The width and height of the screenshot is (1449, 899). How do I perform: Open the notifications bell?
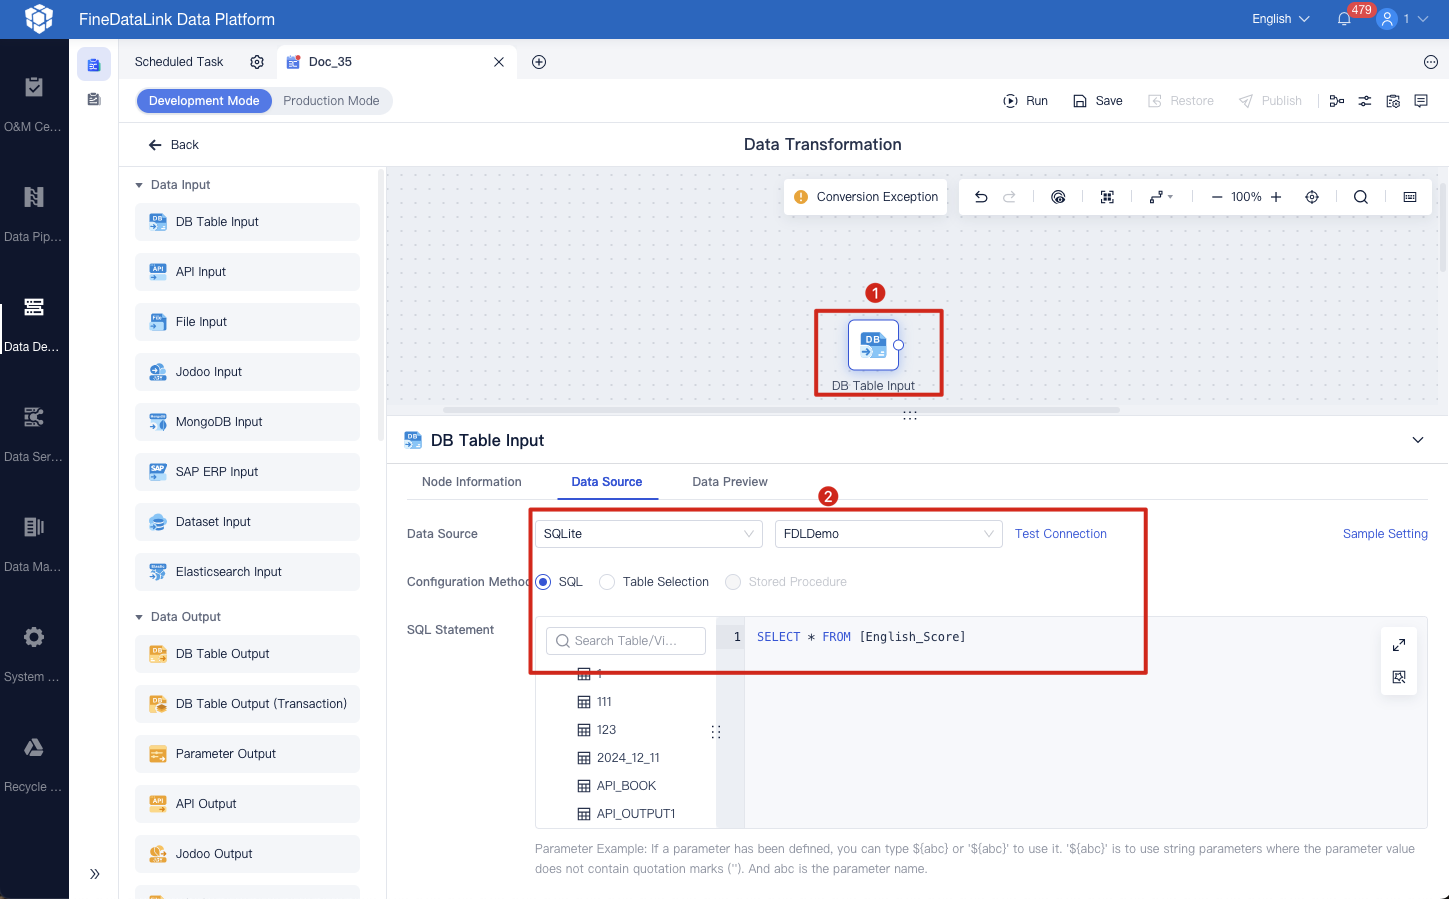(1344, 19)
